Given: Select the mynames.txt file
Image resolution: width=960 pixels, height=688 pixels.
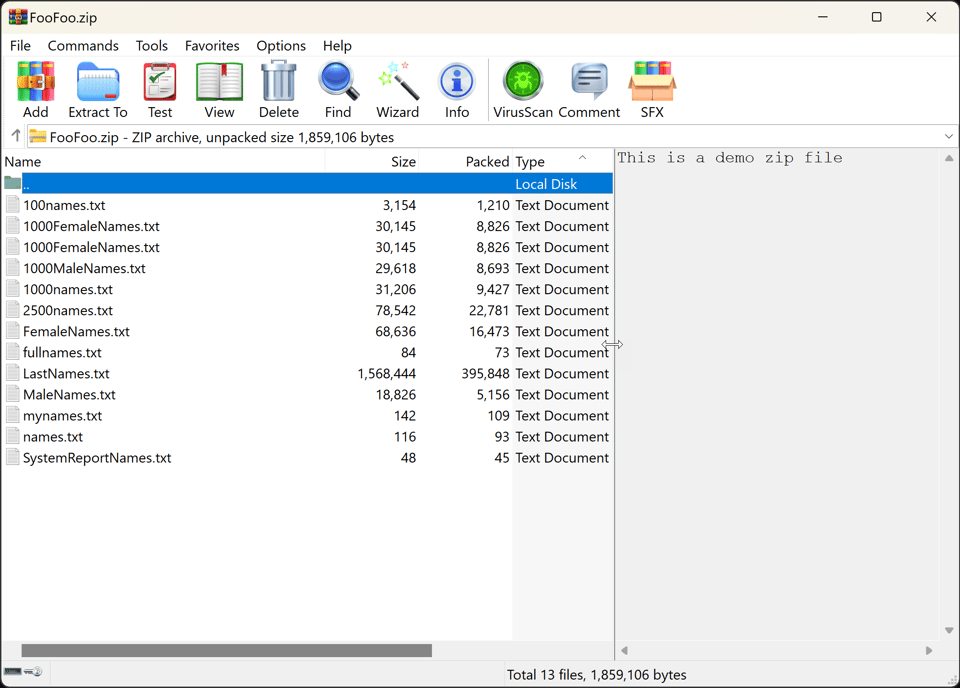Looking at the screenshot, I should click(62, 416).
